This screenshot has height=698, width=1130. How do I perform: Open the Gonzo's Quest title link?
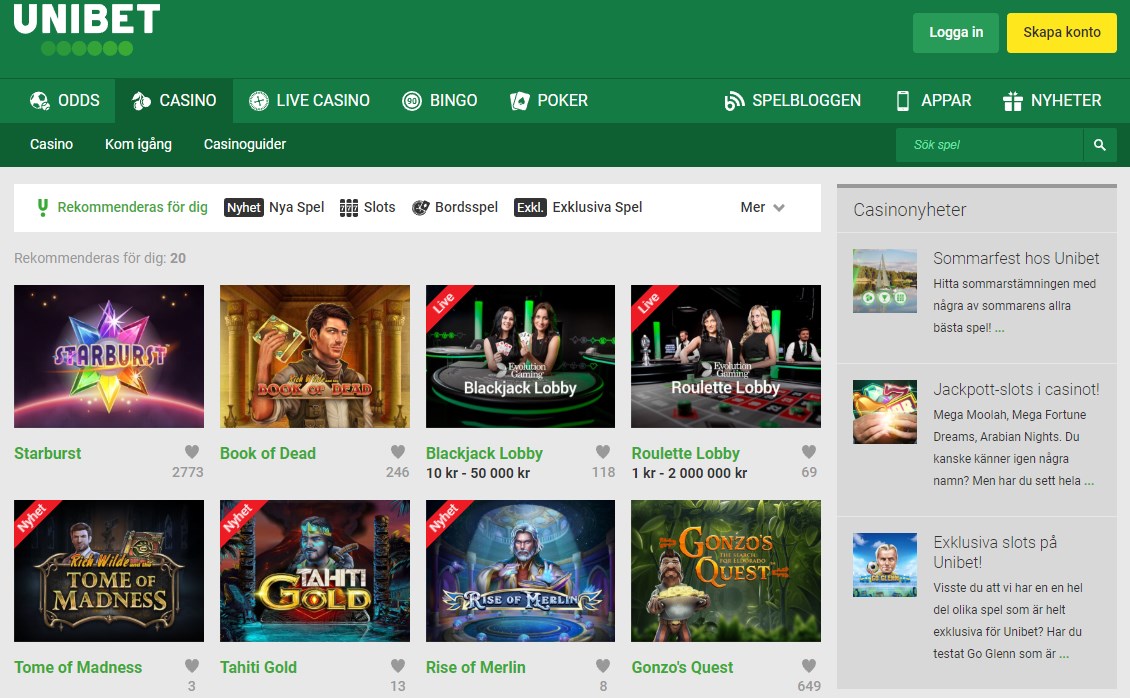pyautogui.click(x=682, y=667)
